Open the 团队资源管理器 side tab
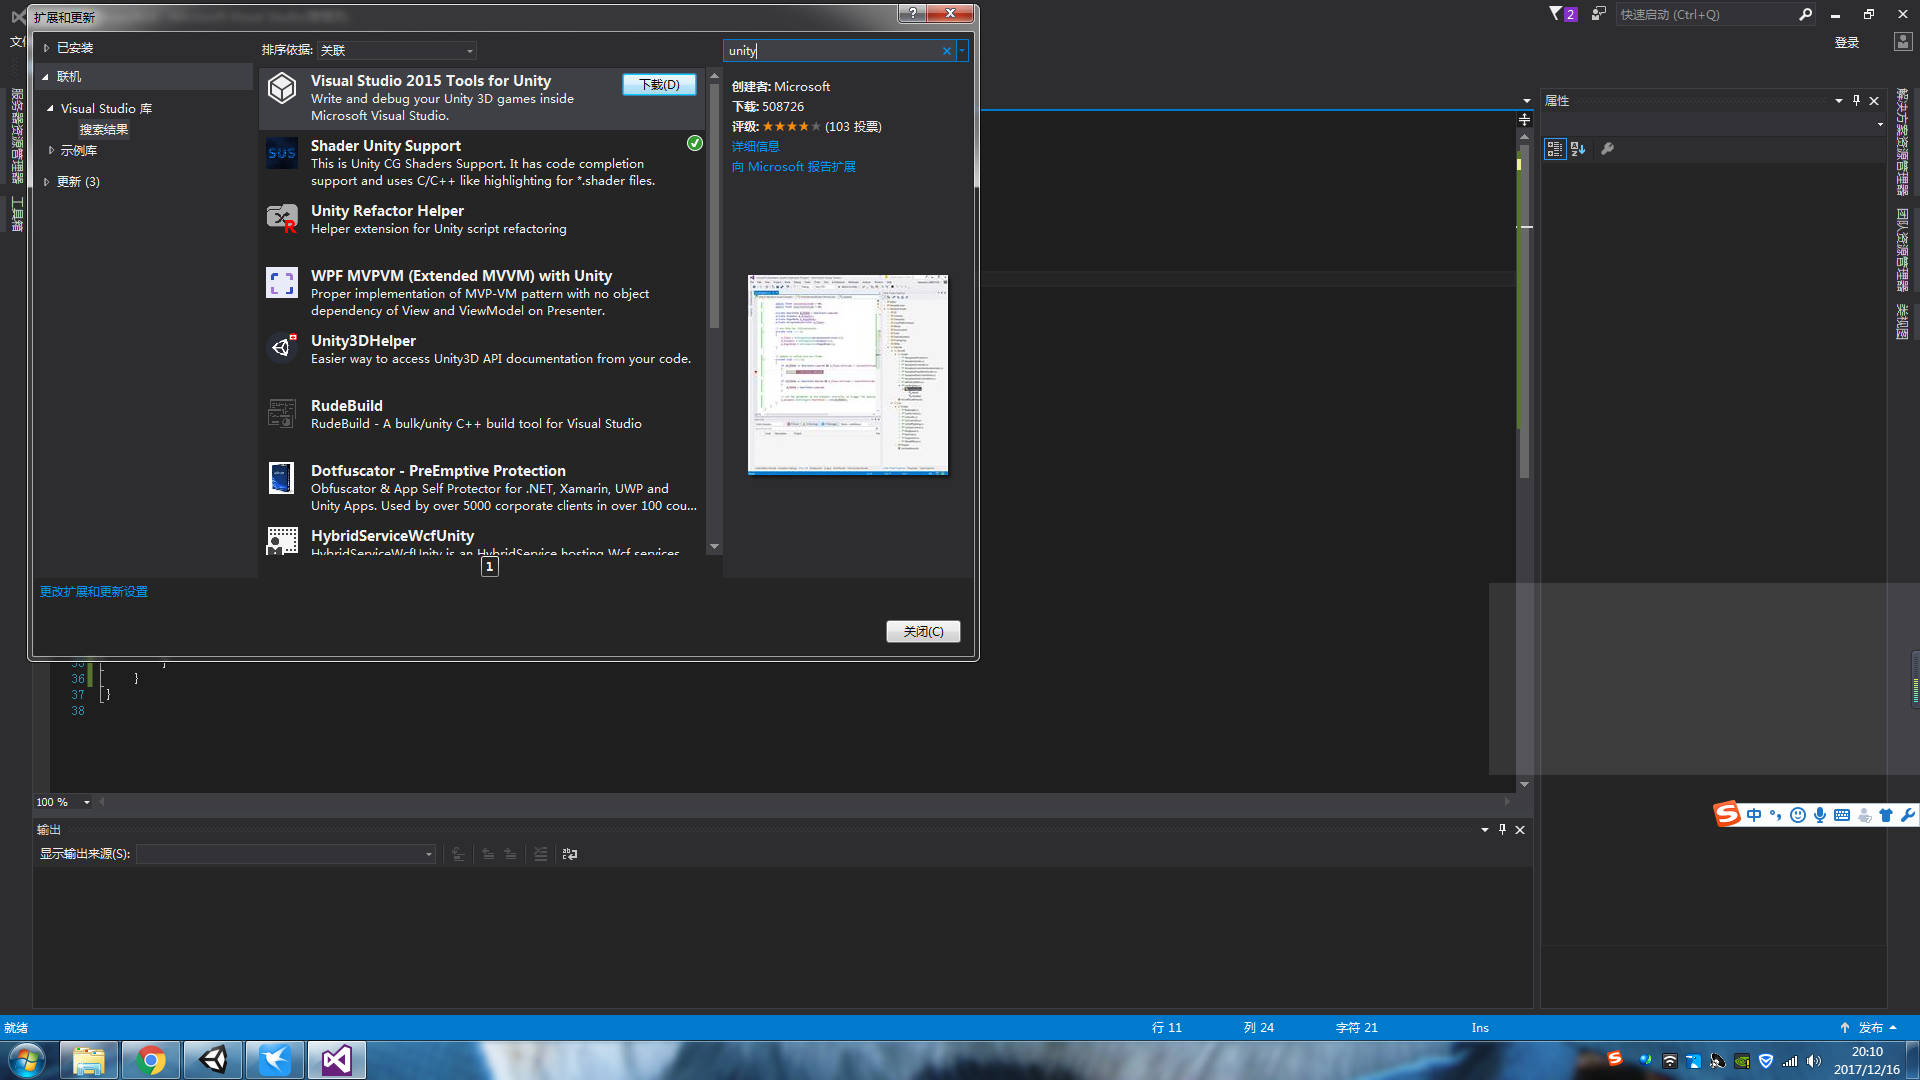This screenshot has width=1920, height=1080. pos(1902,250)
